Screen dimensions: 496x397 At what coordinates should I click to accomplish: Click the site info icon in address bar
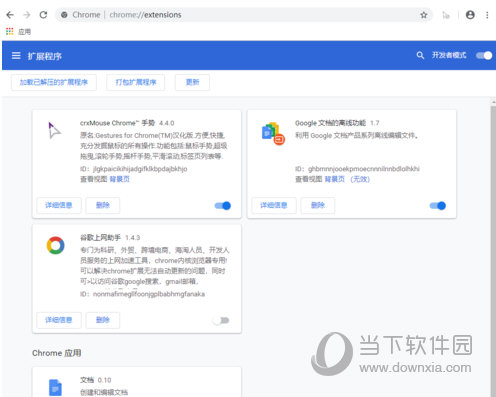point(64,15)
